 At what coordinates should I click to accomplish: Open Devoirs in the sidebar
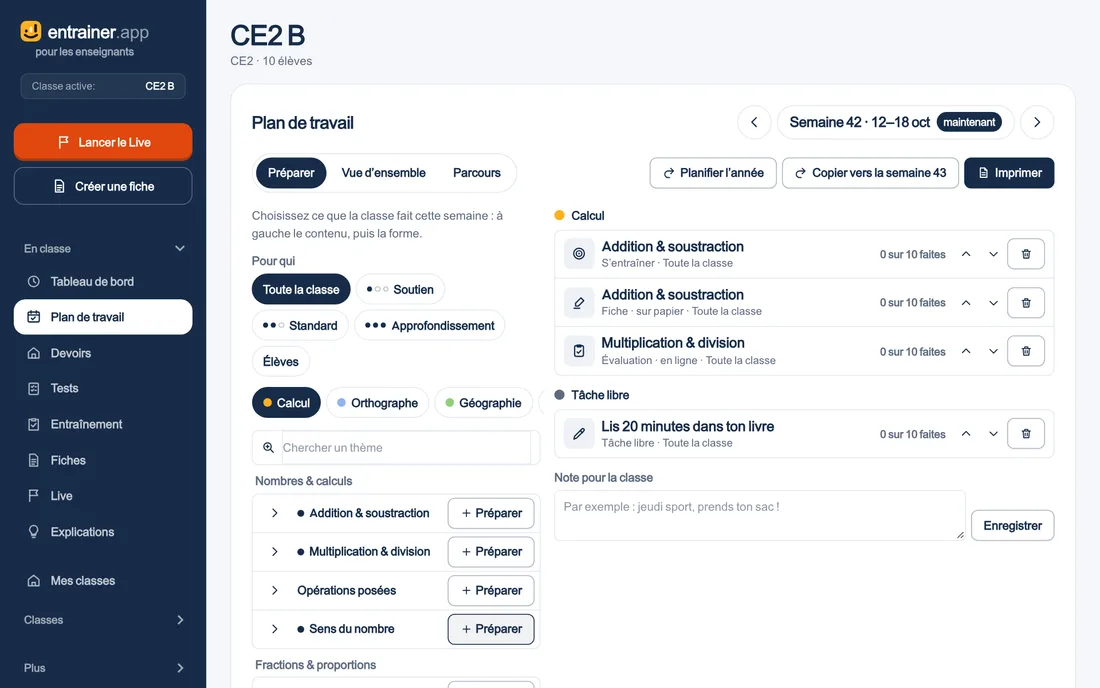pos(103,353)
